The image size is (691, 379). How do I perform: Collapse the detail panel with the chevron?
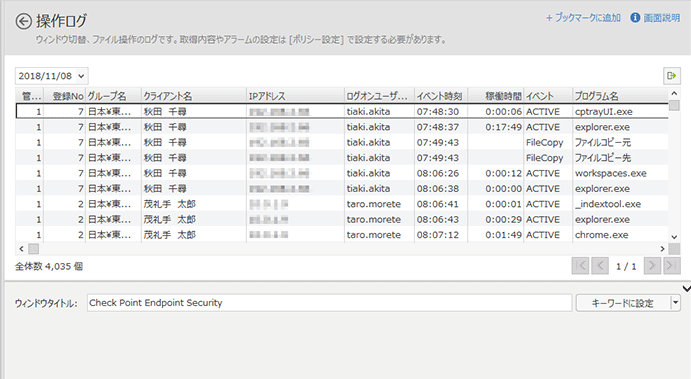pyautogui.click(x=687, y=289)
